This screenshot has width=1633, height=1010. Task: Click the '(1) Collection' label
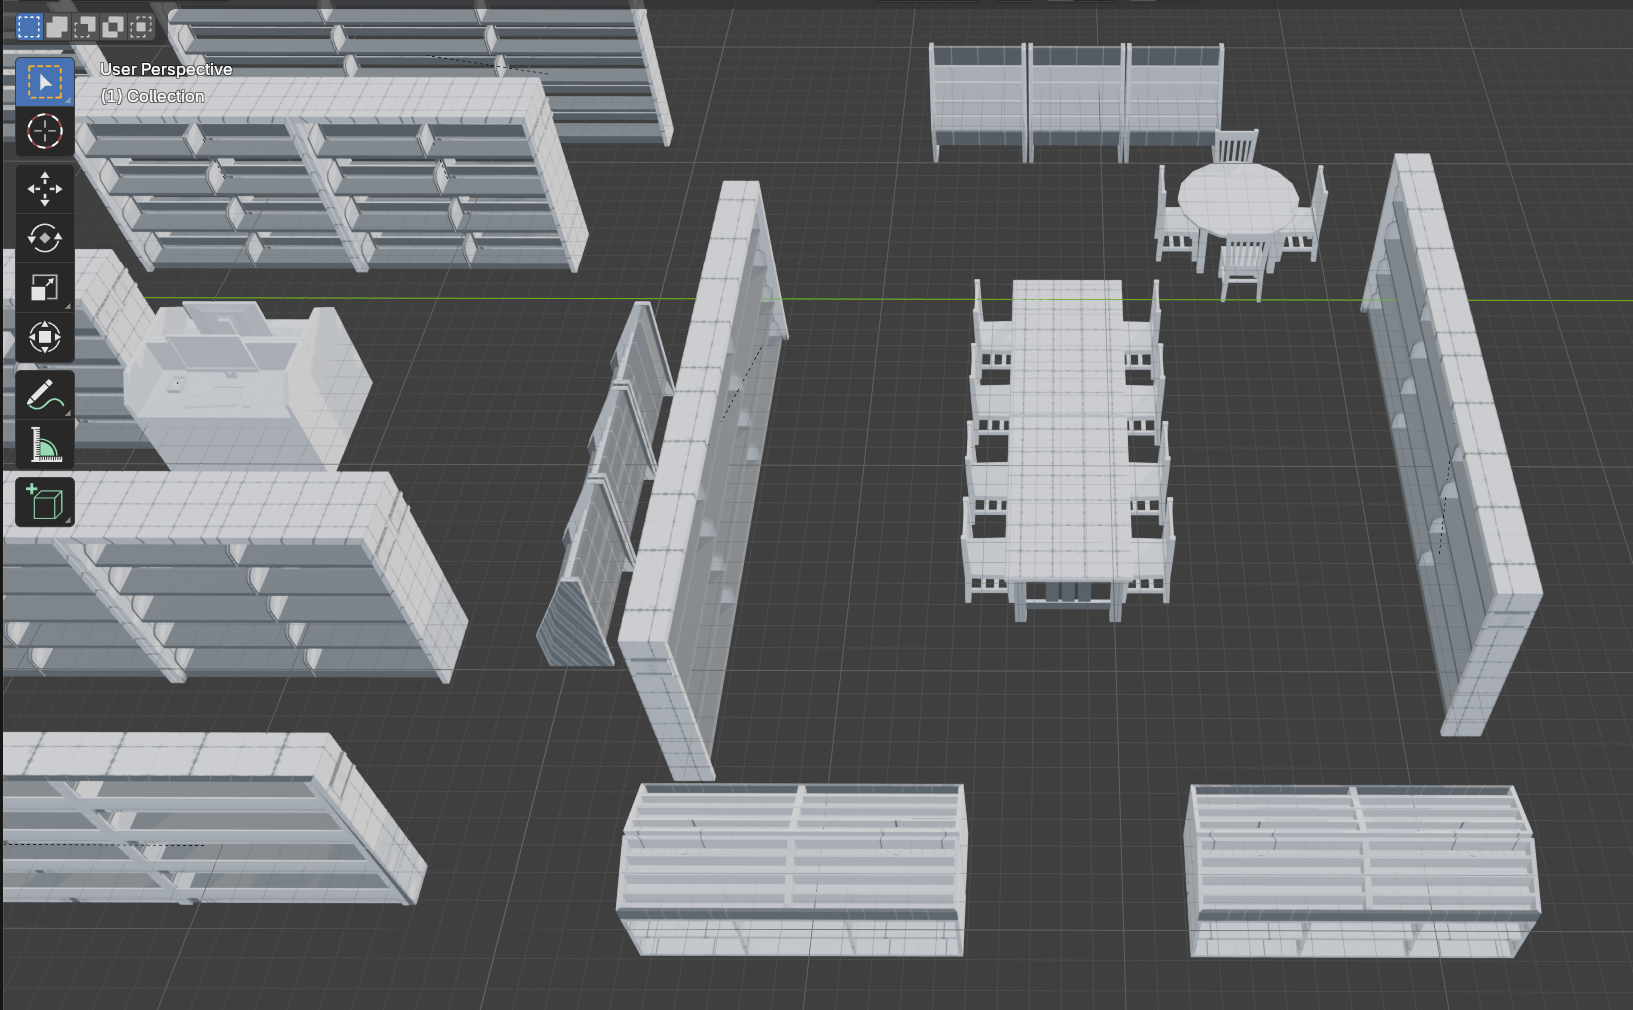(153, 96)
